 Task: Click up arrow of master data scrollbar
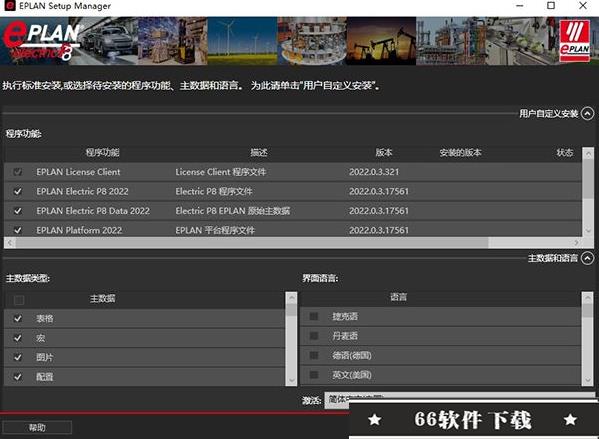pyautogui.click(x=291, y=298)
